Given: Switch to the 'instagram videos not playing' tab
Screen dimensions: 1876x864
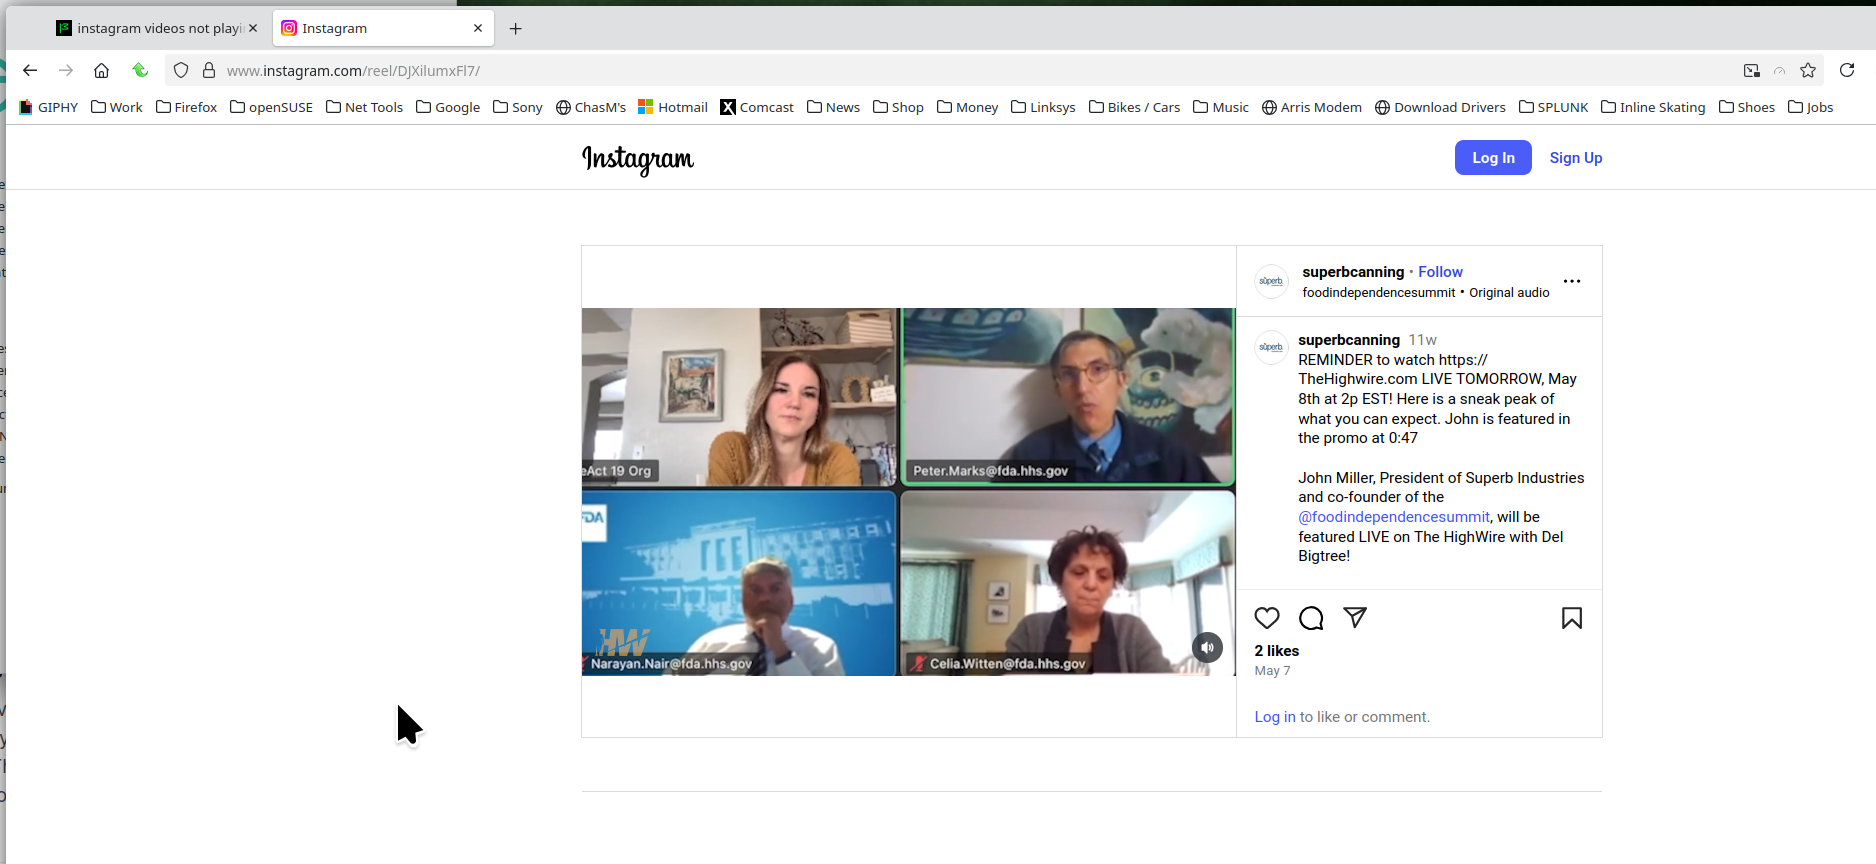Looking at the screenshot, I should 157,28.
